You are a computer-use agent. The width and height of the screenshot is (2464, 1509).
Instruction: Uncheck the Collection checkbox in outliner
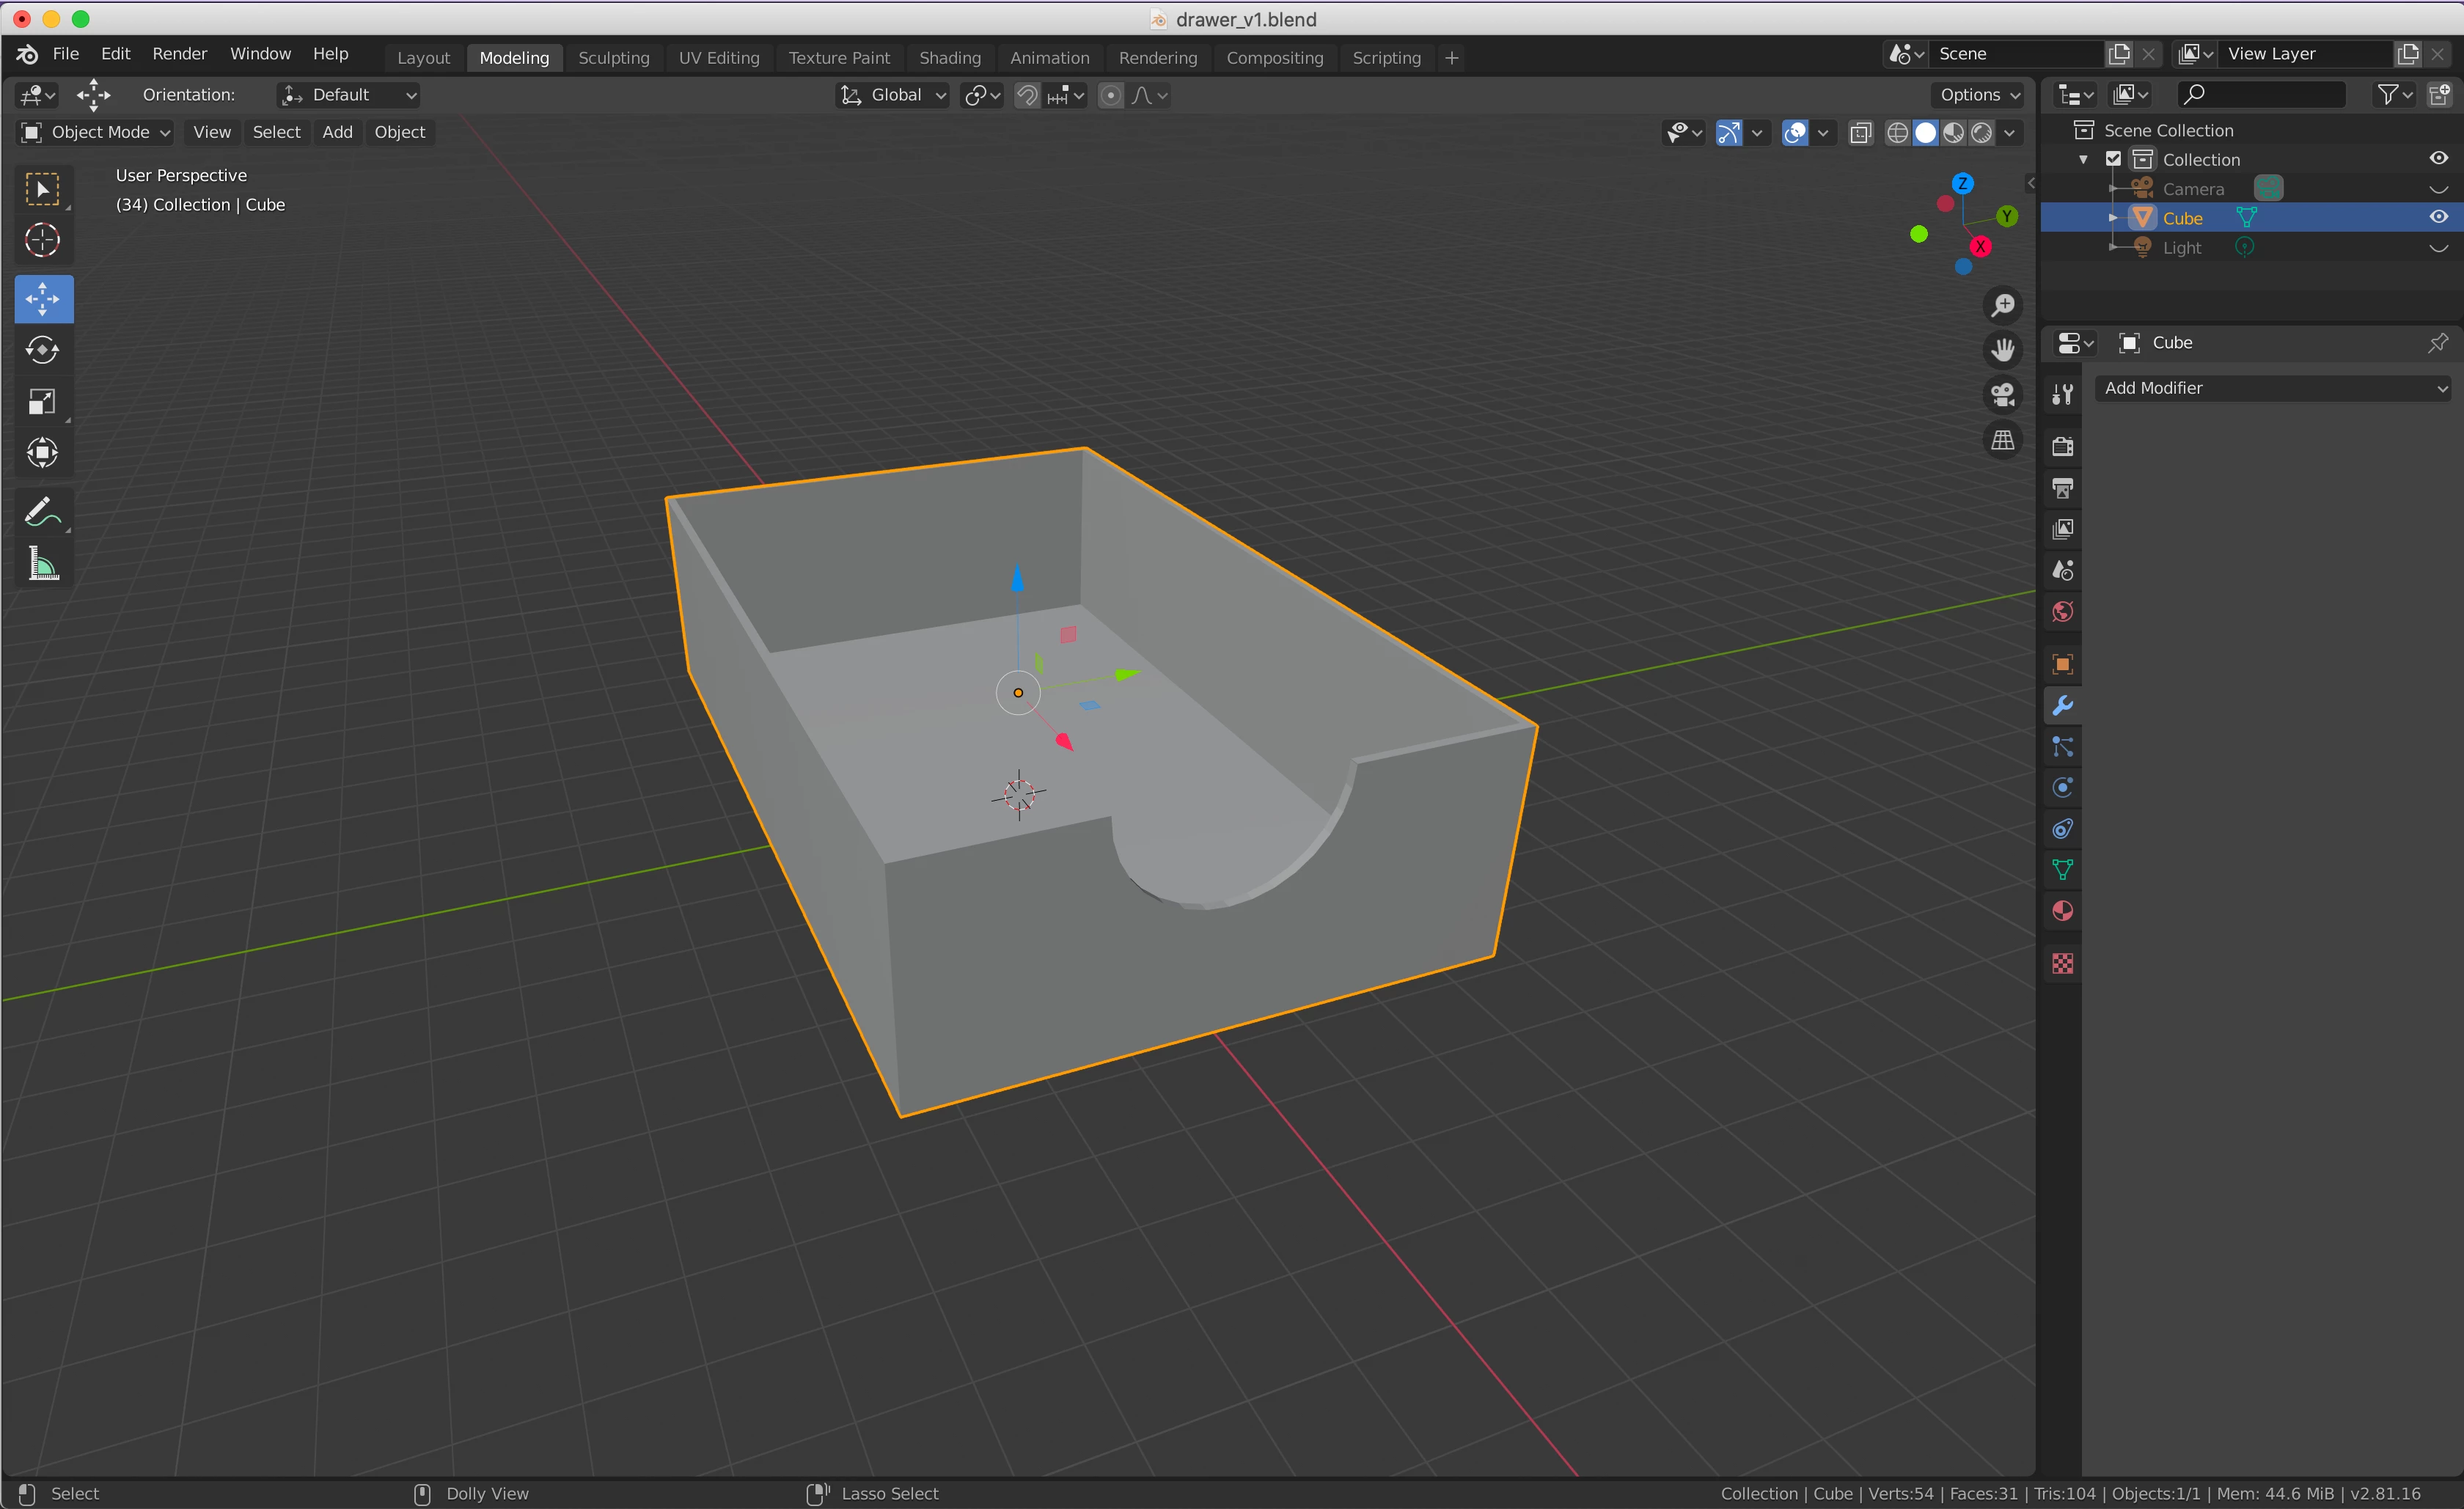(2113, 159)
